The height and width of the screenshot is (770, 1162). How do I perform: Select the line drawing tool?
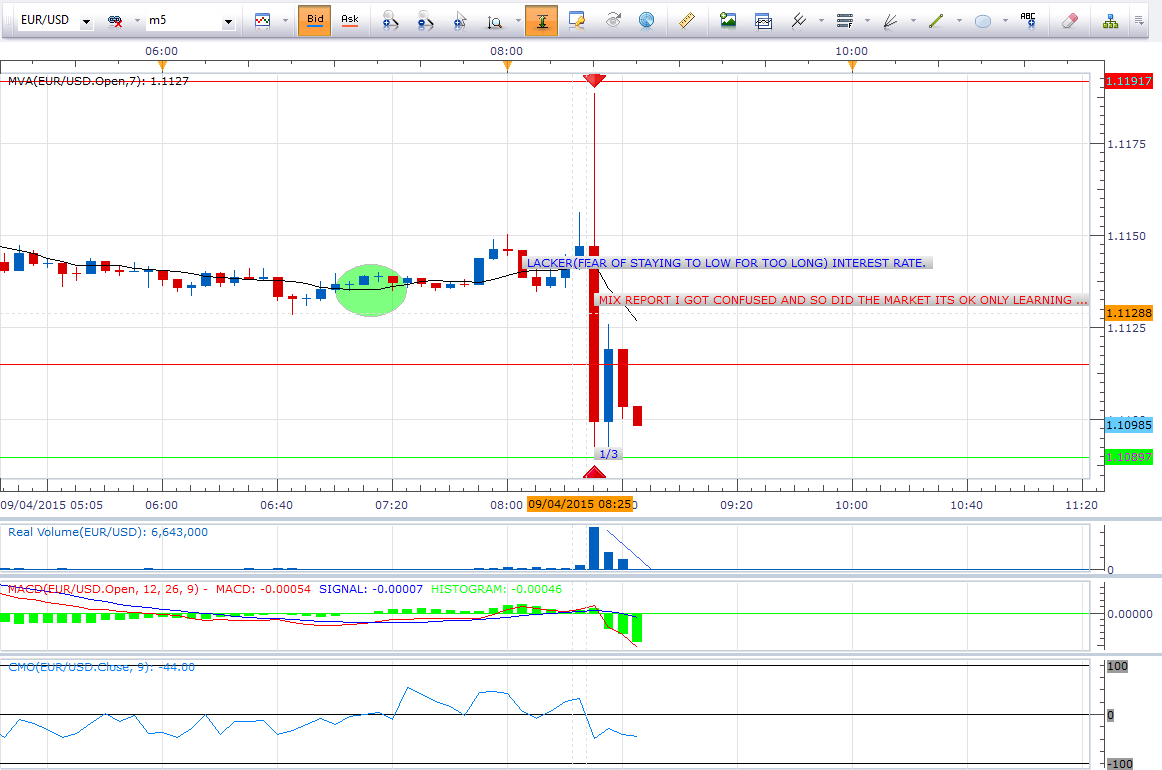(934, 19)
